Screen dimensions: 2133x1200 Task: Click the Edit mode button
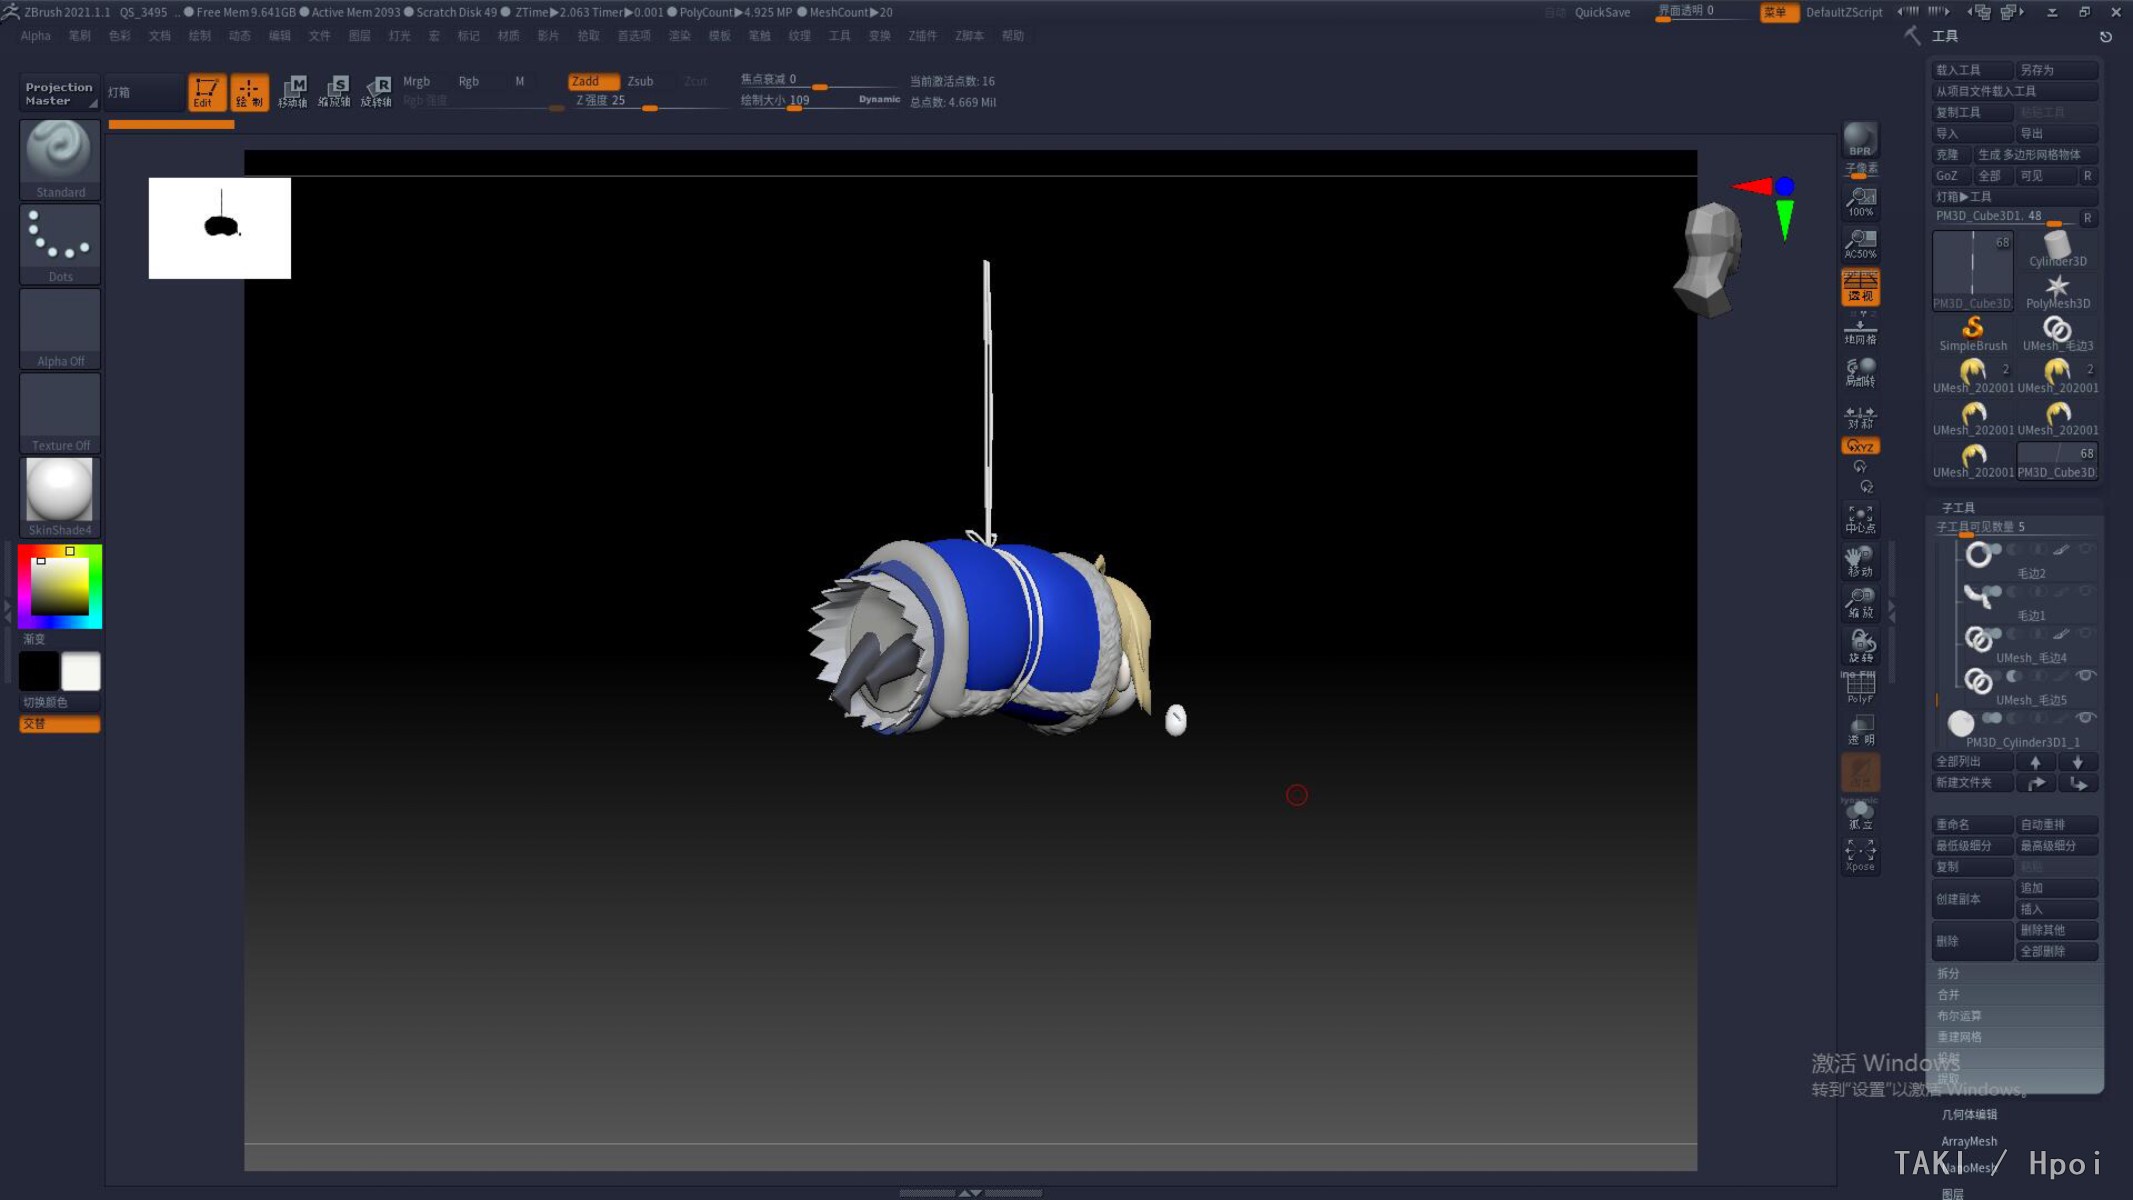click(206, 92)
